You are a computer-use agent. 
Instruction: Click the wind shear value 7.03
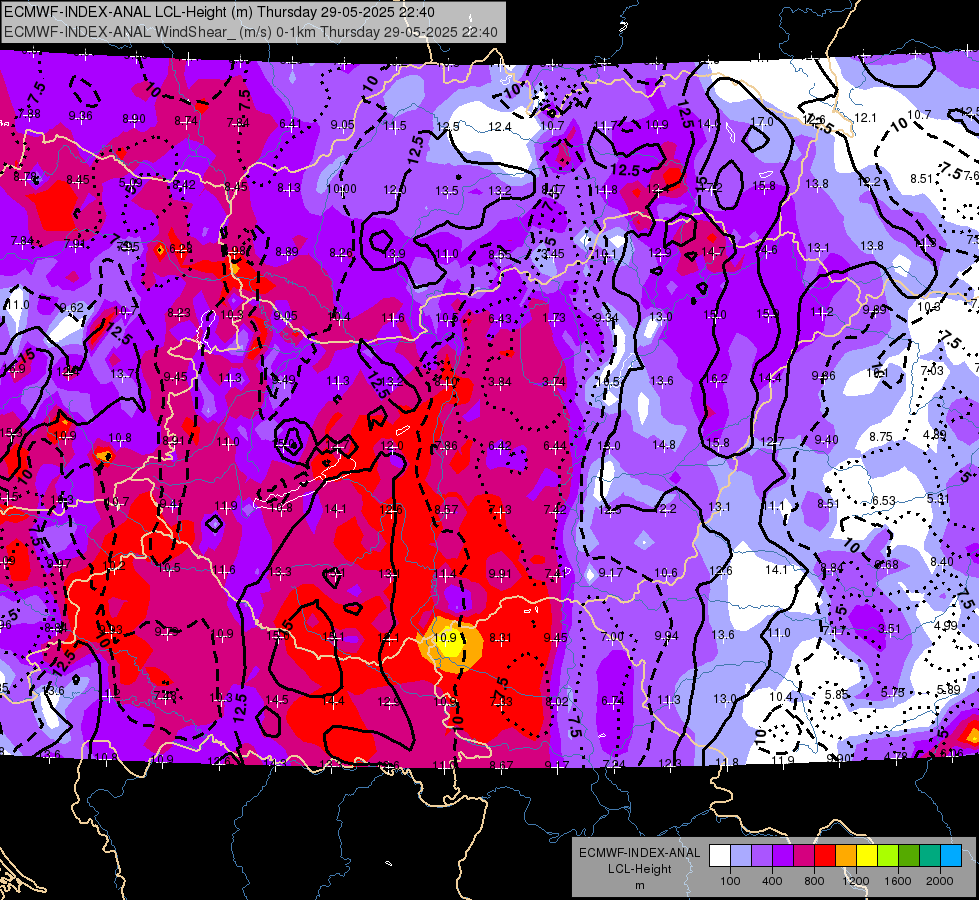[932, 370]
